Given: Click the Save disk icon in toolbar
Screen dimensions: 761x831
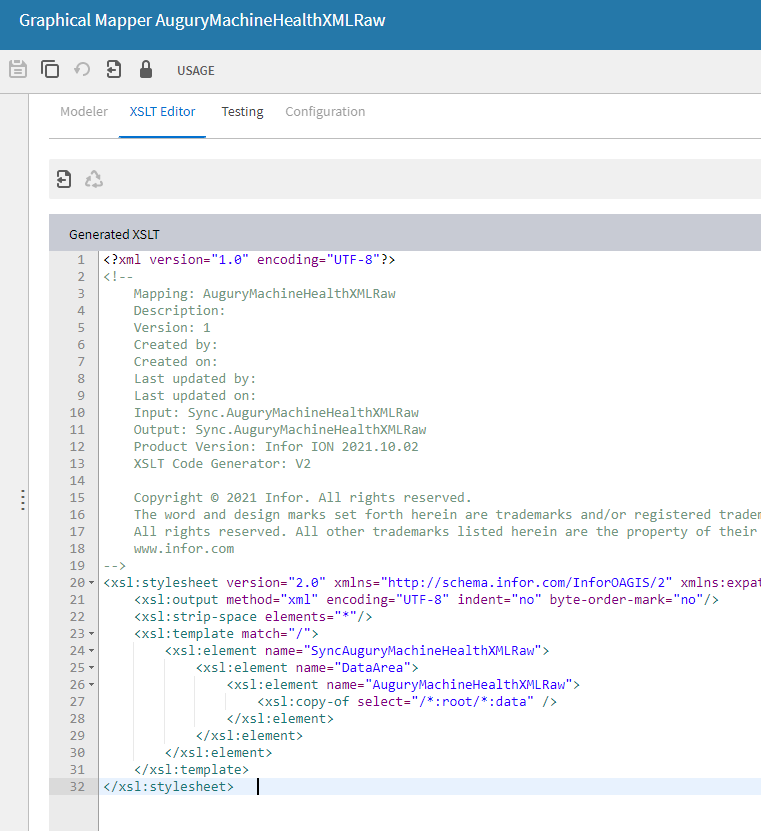Looking at the screenshot, I should 18,69.
